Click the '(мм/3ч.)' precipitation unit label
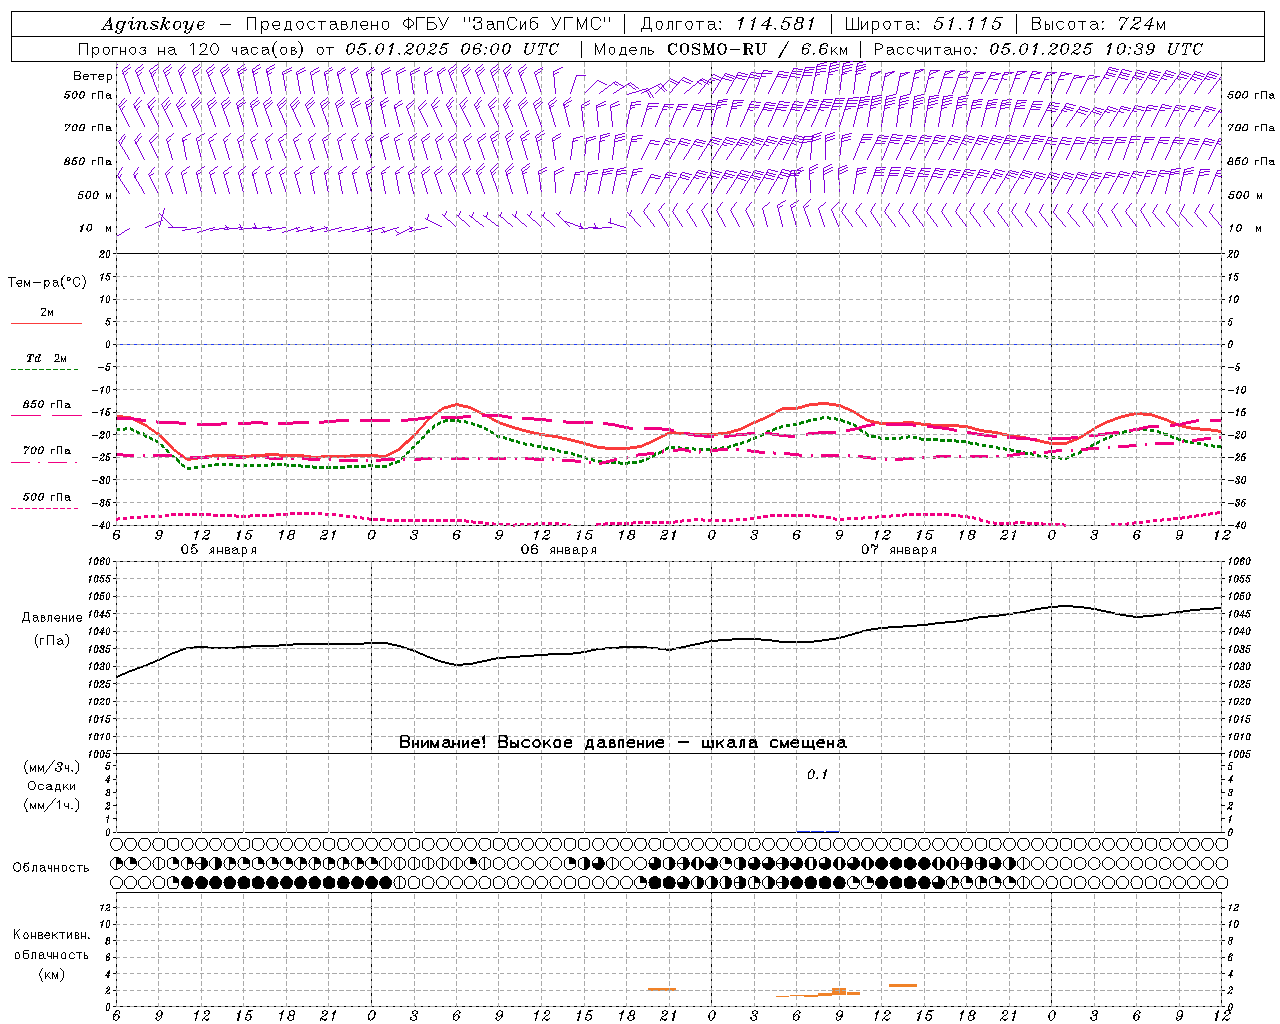This screenshot has height=1024, width=1280. point(52,767)
